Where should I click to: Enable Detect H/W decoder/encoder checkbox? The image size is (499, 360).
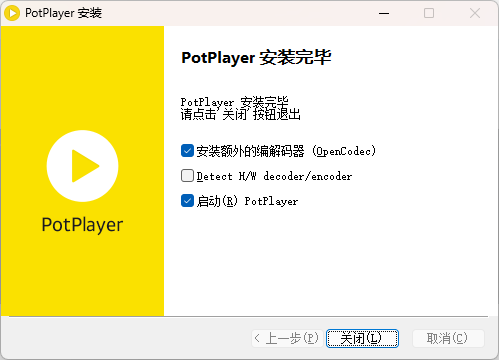pos(187,176)
